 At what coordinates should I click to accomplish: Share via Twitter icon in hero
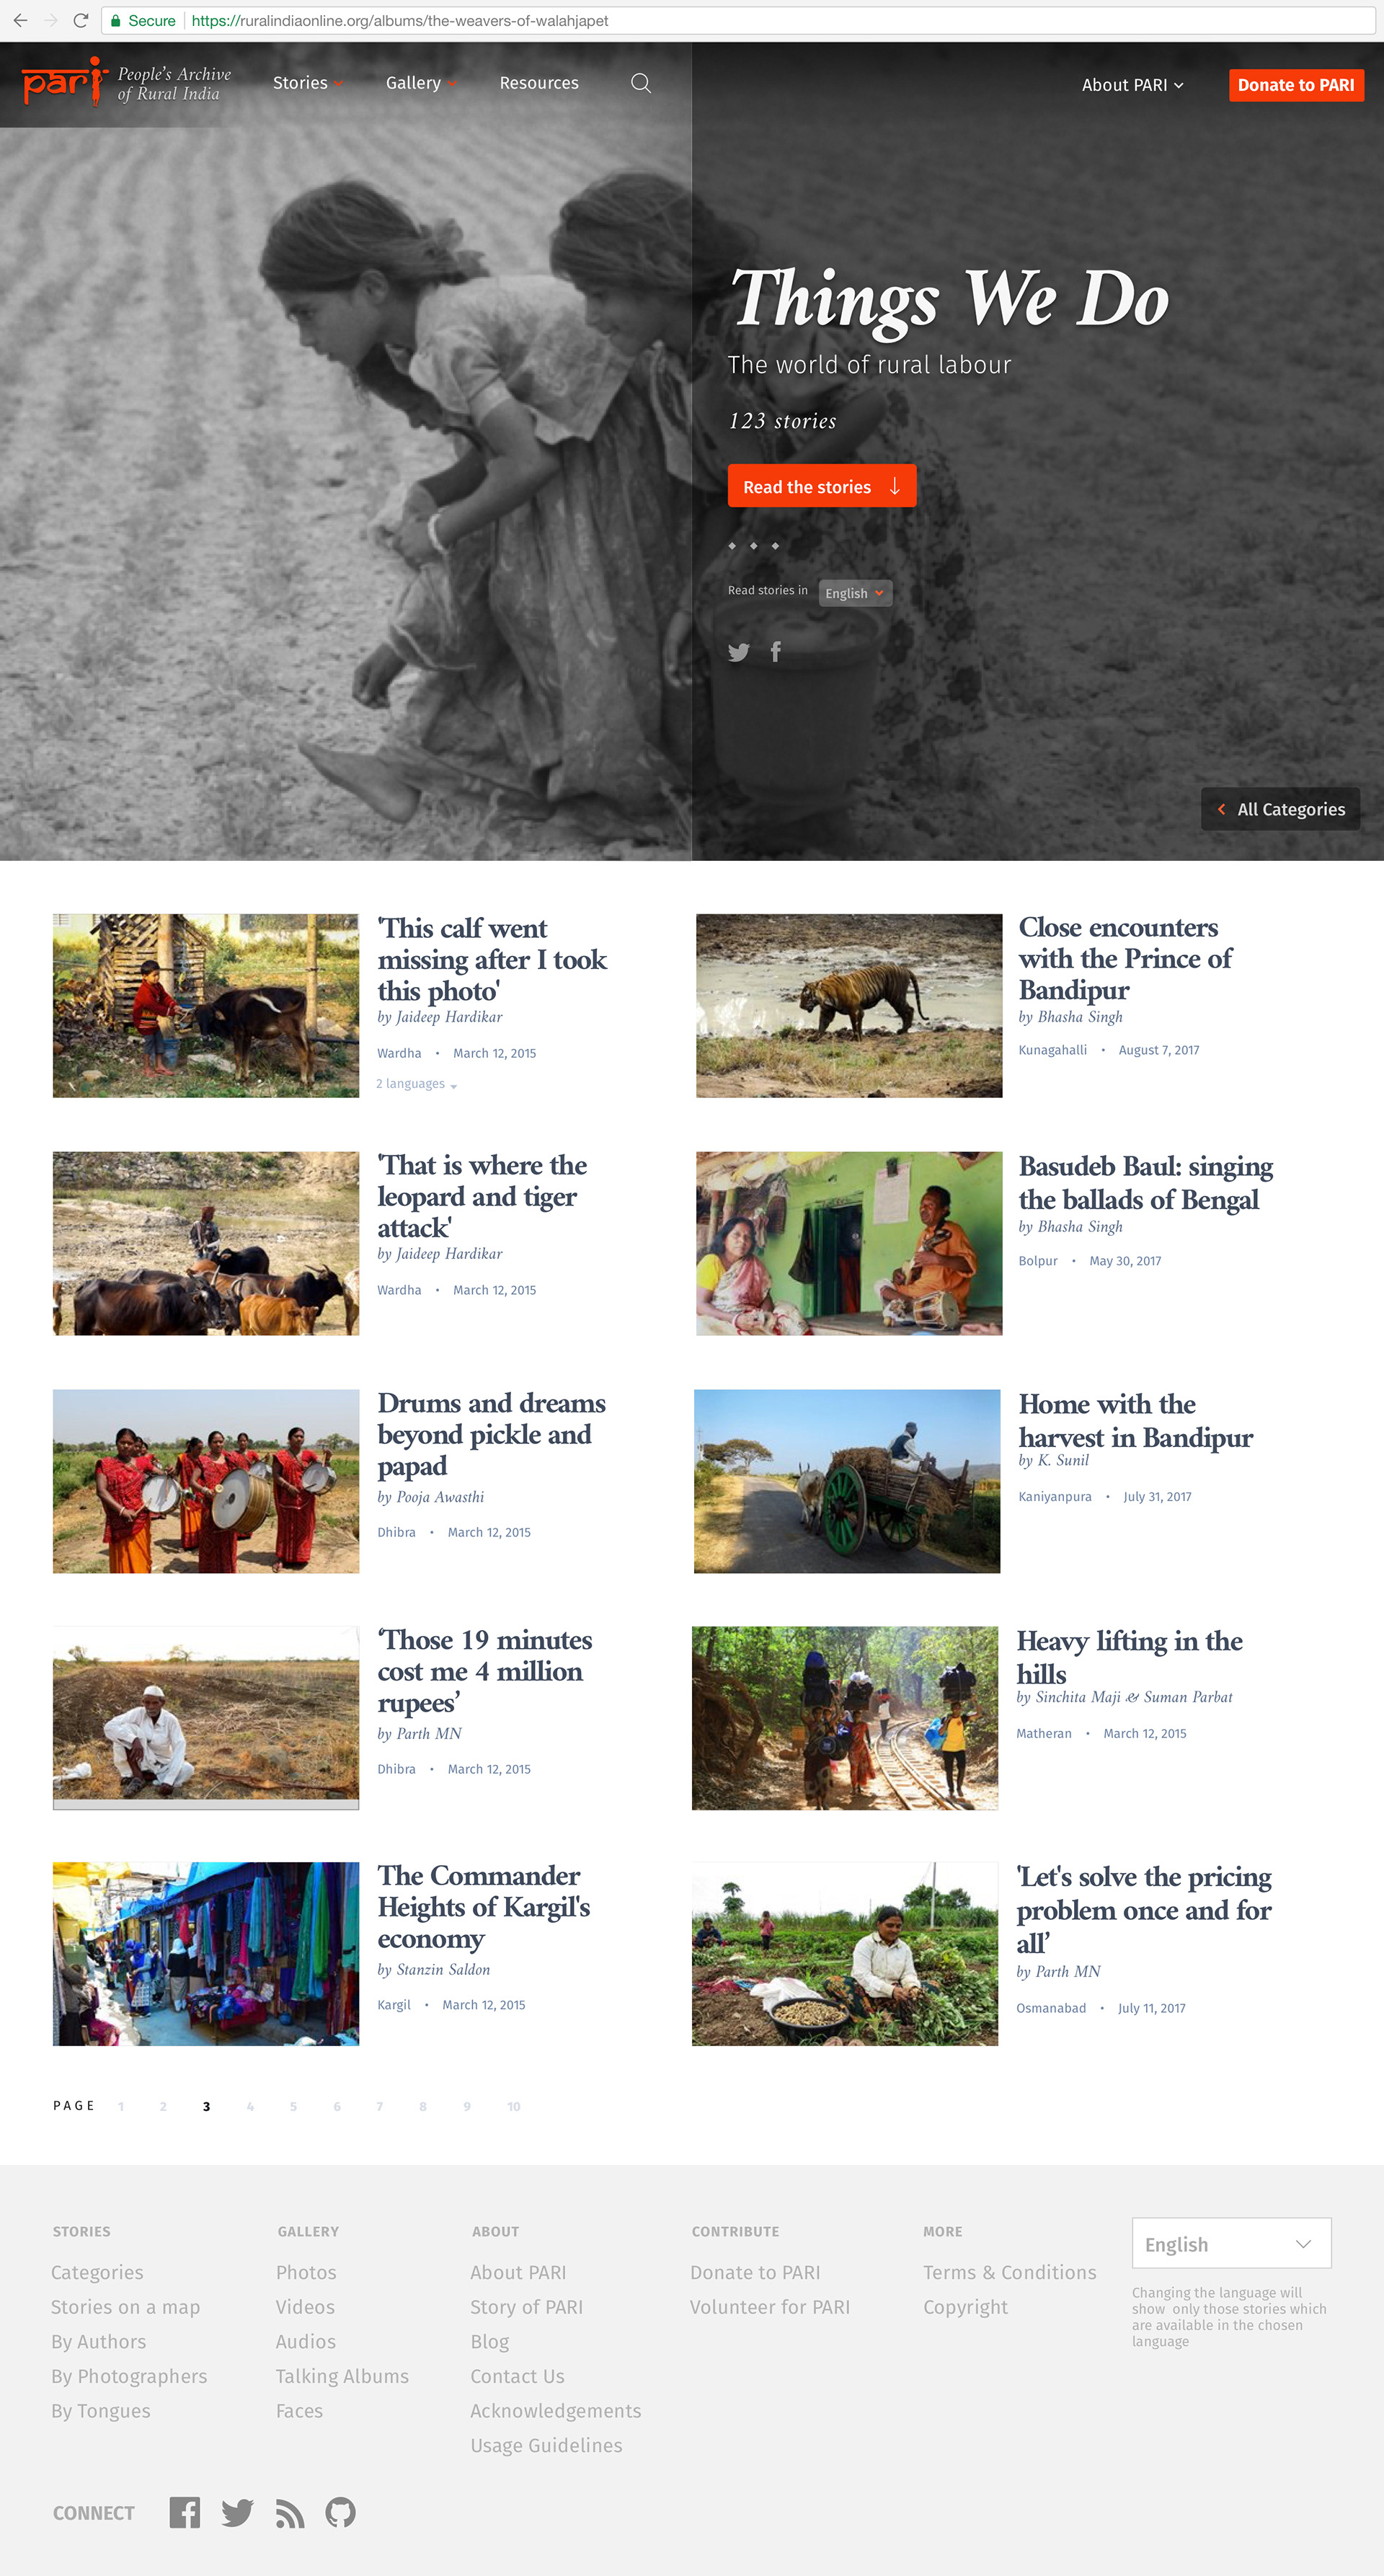(739, 652)
